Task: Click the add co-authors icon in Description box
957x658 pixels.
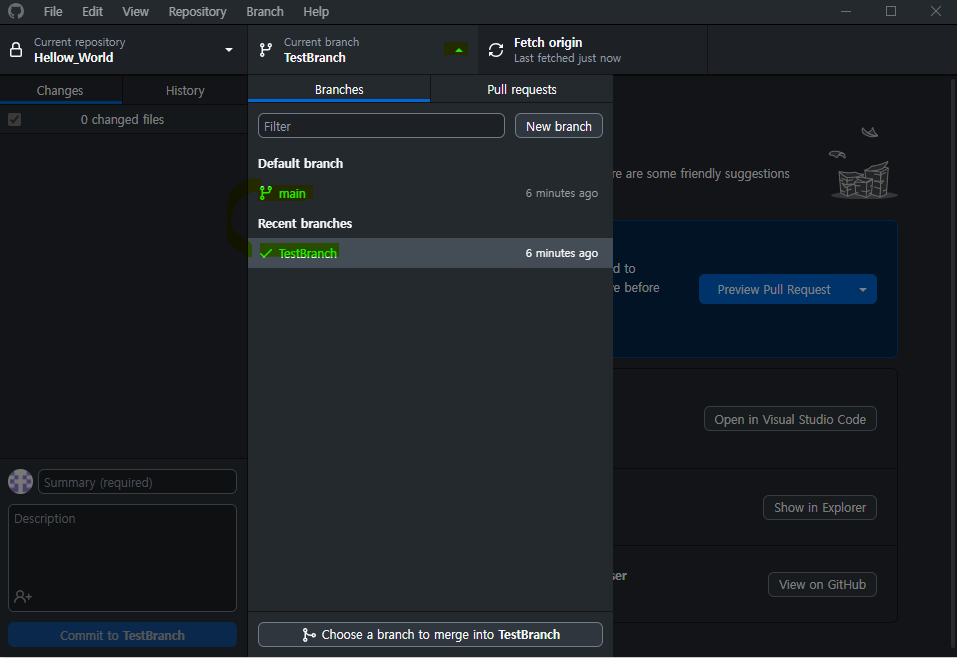Action: click(x=23, y=596)
